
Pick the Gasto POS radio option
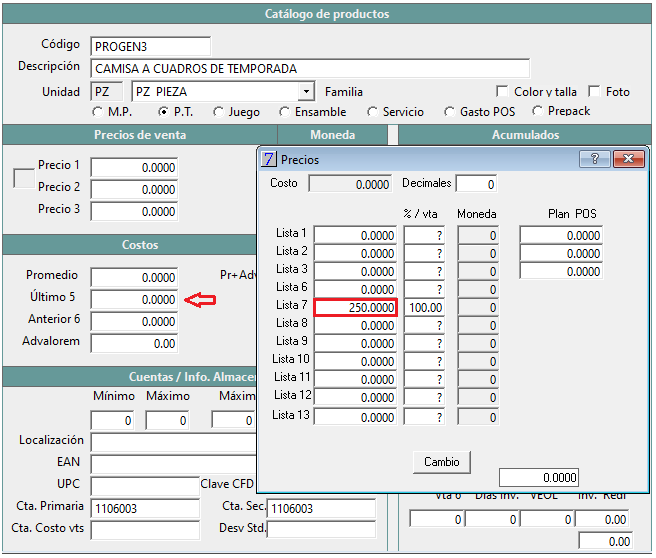click(449, 112)
